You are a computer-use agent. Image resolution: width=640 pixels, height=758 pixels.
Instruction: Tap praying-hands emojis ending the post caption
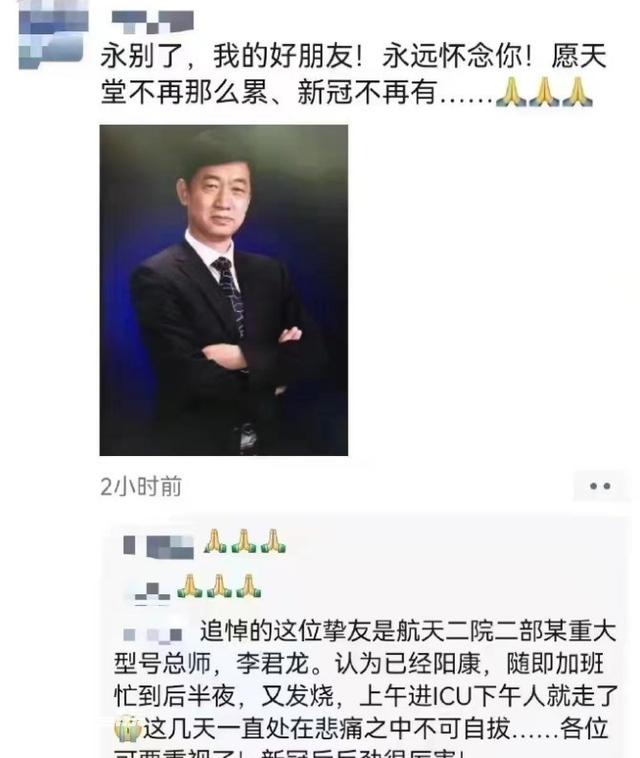point(544,92)
